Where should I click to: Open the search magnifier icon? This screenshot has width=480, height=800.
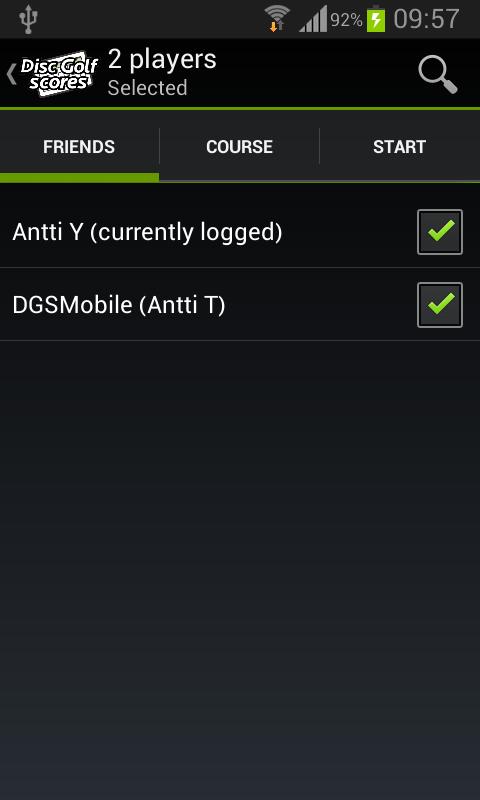point(438,74)
